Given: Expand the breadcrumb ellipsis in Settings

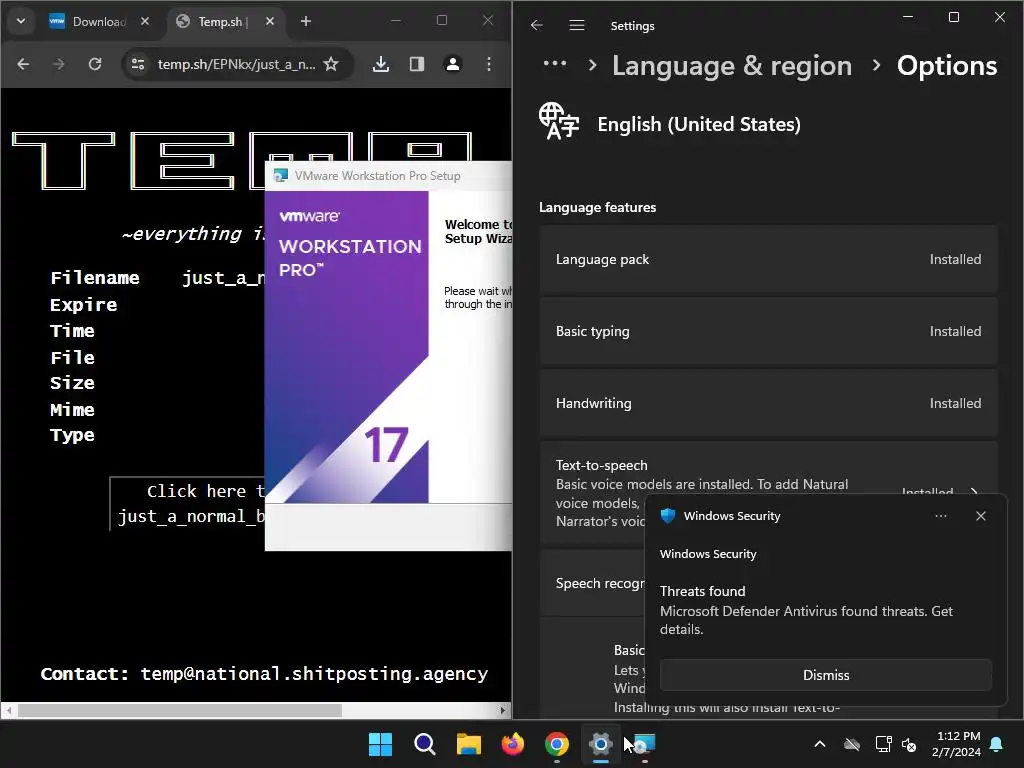Looking at the screenshot, I should point(555,64).
